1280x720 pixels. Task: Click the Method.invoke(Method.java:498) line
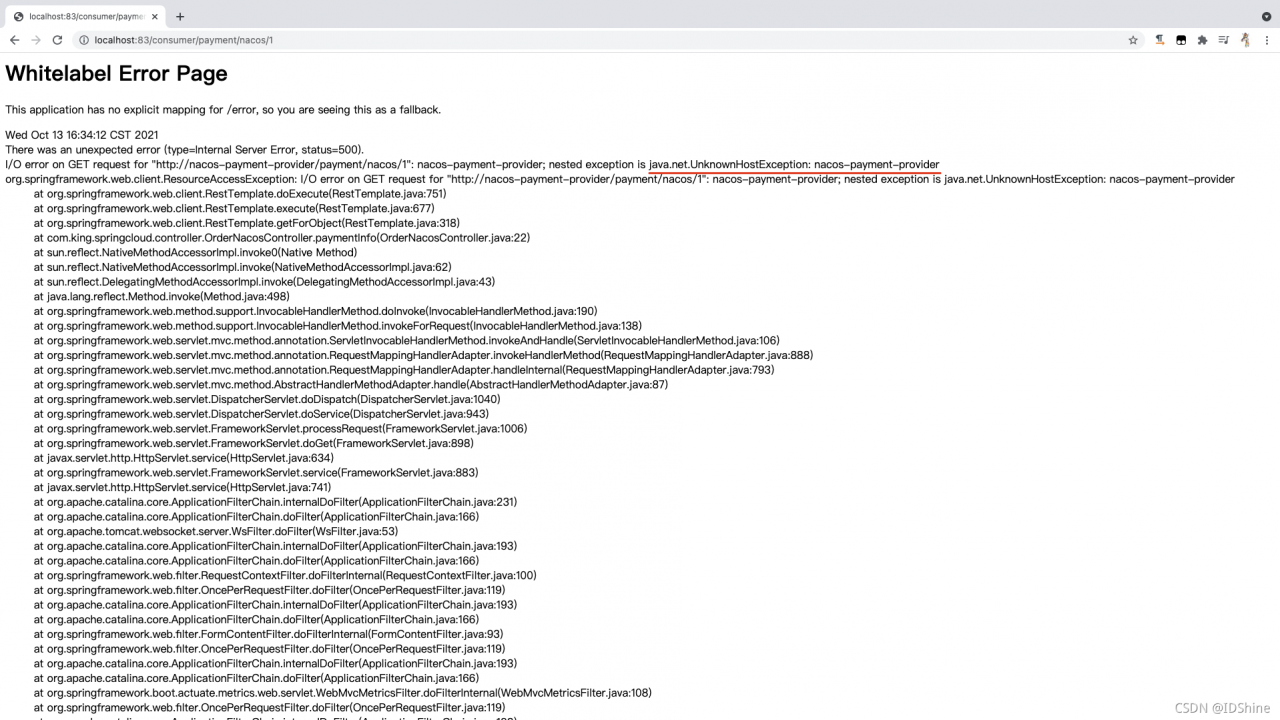click(x=162, y=297)
